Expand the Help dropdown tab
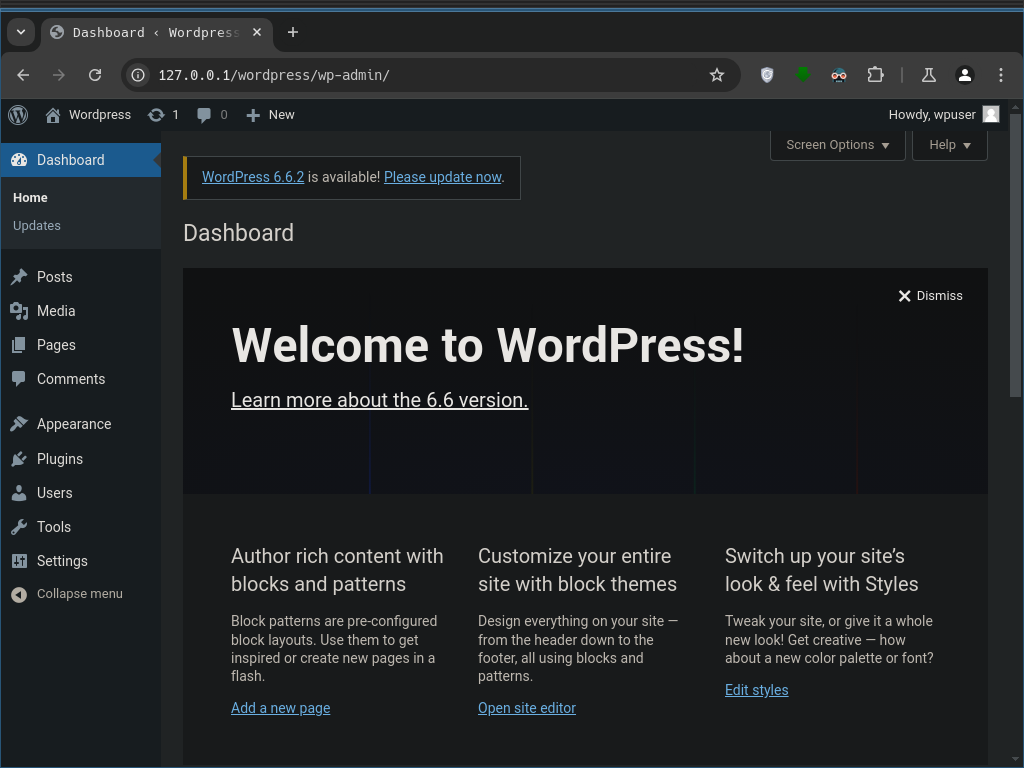1024x768 pixels. point(949,145)
